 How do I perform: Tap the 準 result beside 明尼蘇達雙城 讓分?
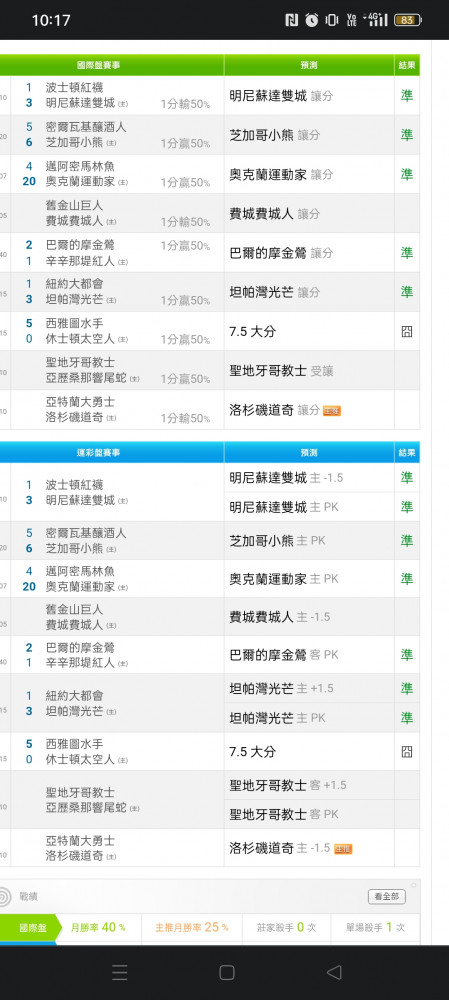coord(407,96)
